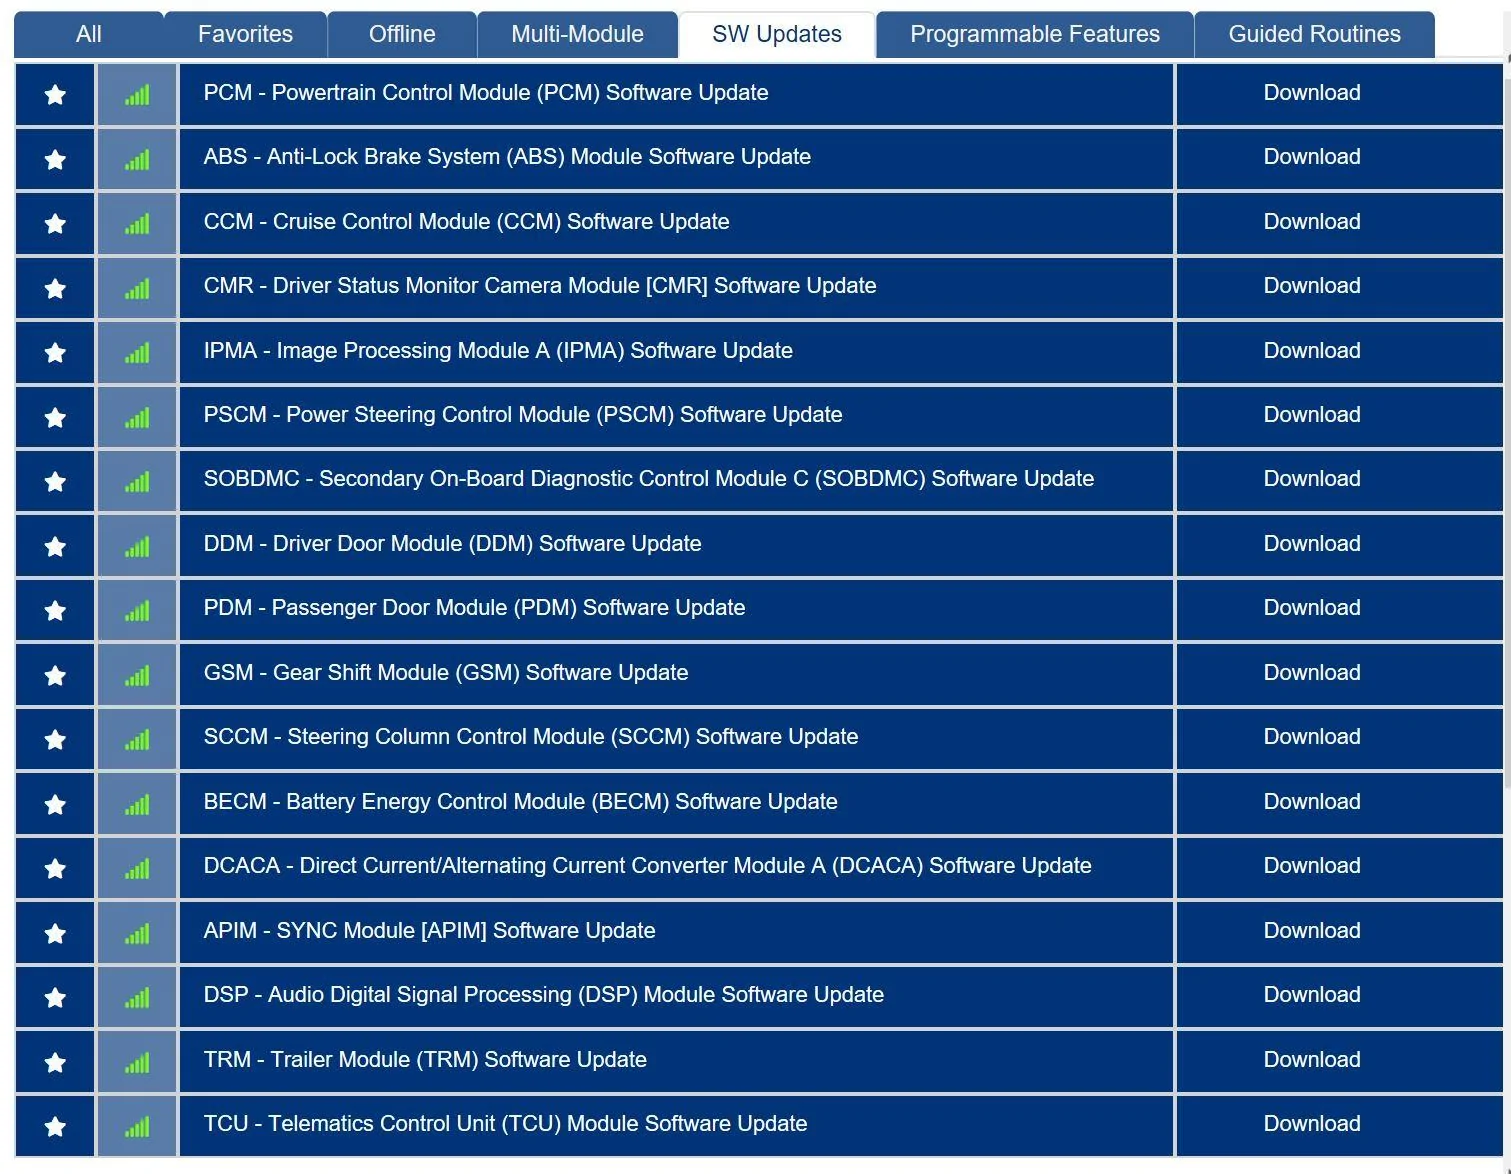
Task: Click signal bars icon for APIM SYNC row
Action: click(137, 933)
